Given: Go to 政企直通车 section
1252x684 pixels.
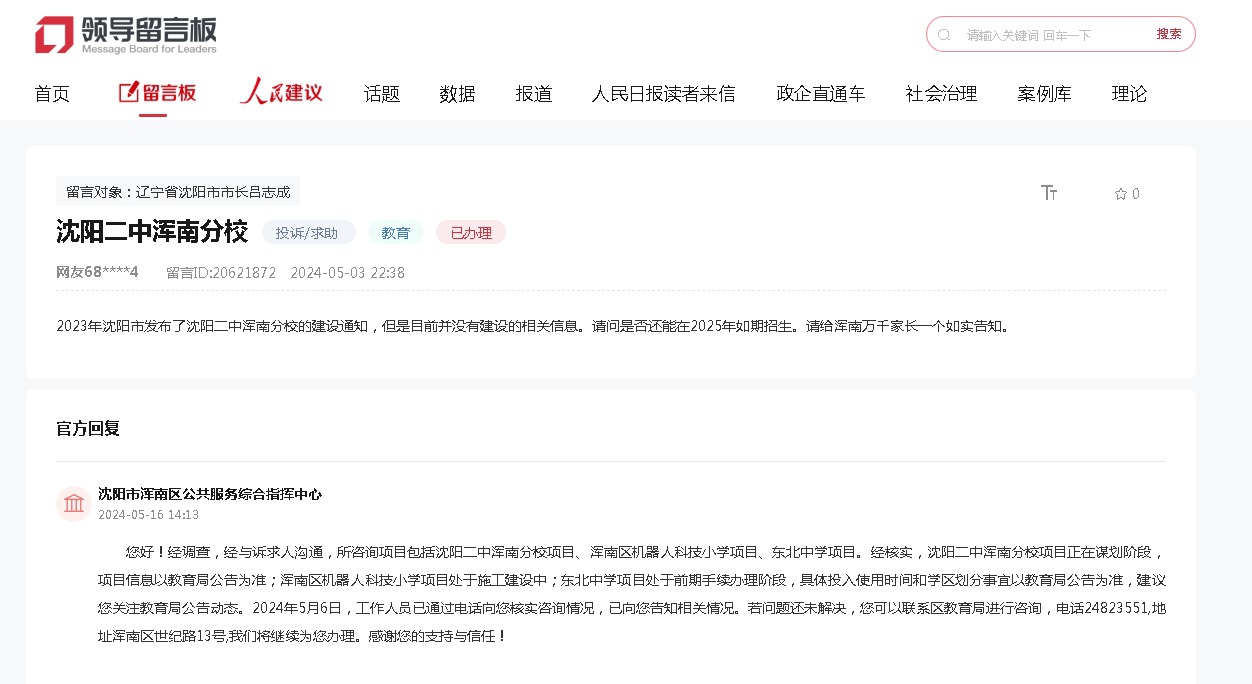Looking at the screenshot, I should [820, 94].
